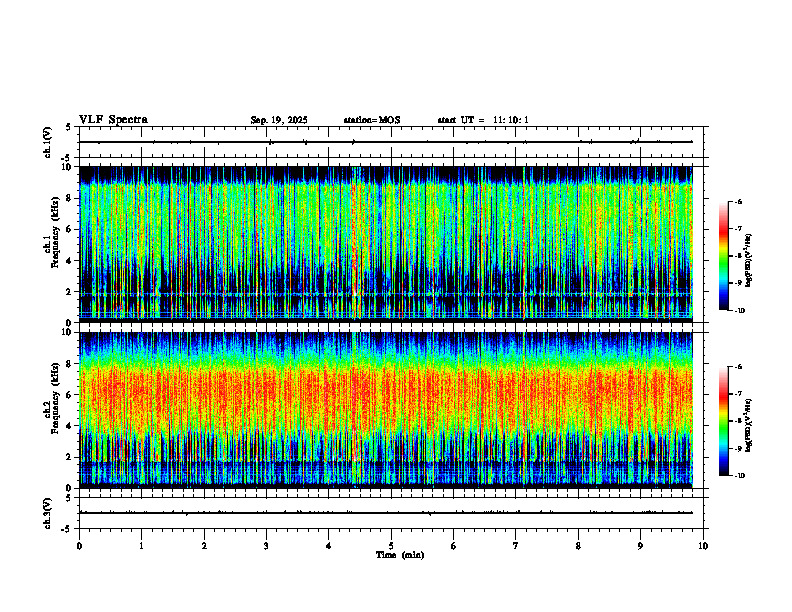Click time axis tick label 3

point(266,546)
